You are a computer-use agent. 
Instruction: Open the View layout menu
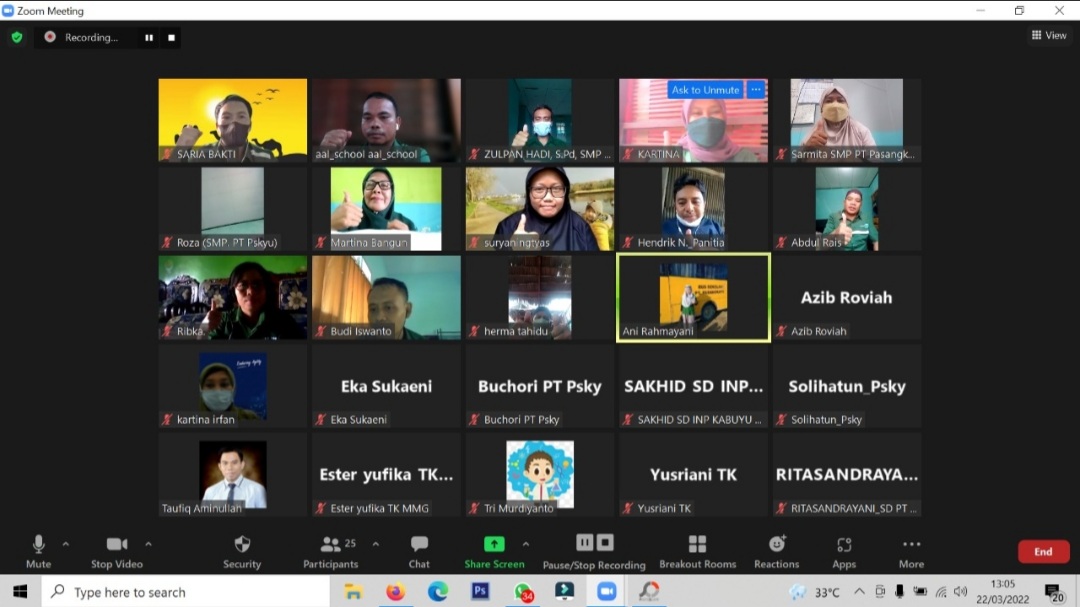(1049, 35)
